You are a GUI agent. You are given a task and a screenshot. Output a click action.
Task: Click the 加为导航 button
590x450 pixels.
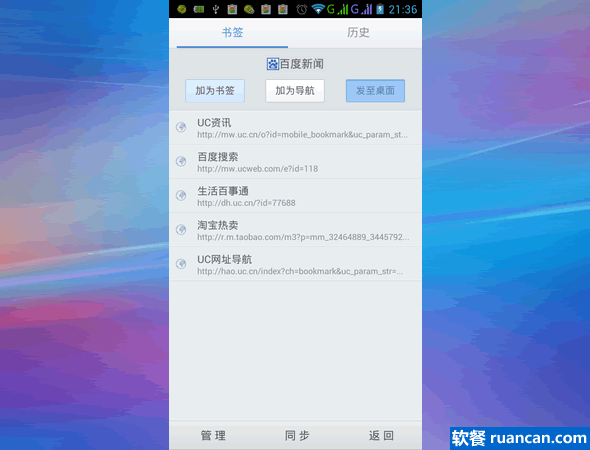tap(295, 91)
